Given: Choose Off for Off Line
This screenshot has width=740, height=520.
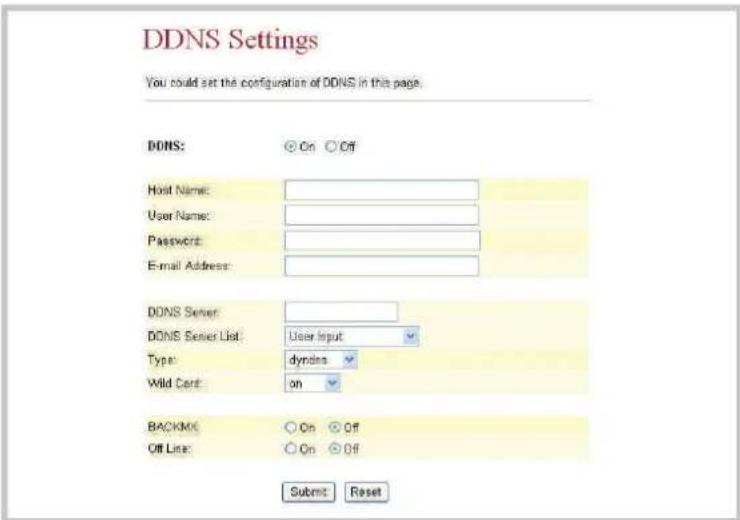Looking at the screenshot, I should coord(335,449).
